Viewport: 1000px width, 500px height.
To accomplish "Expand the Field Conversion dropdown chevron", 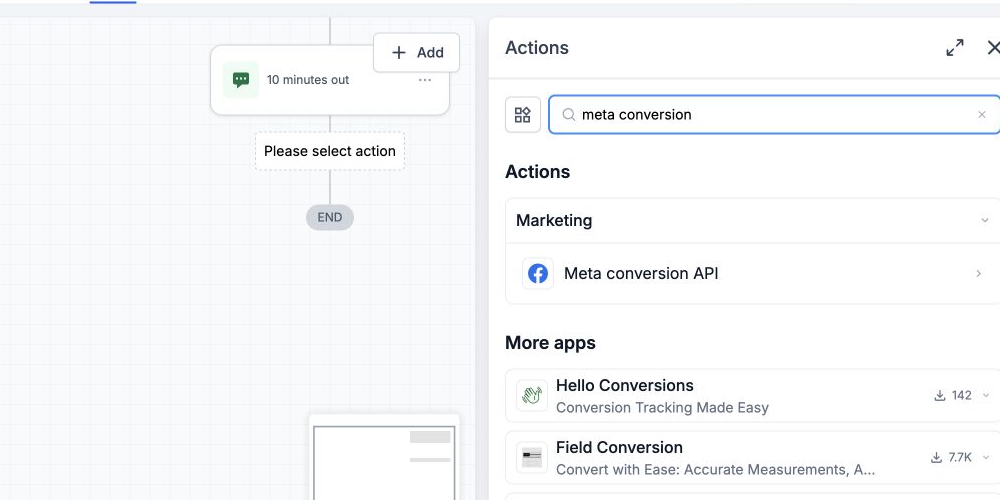I will click(986, 457).
